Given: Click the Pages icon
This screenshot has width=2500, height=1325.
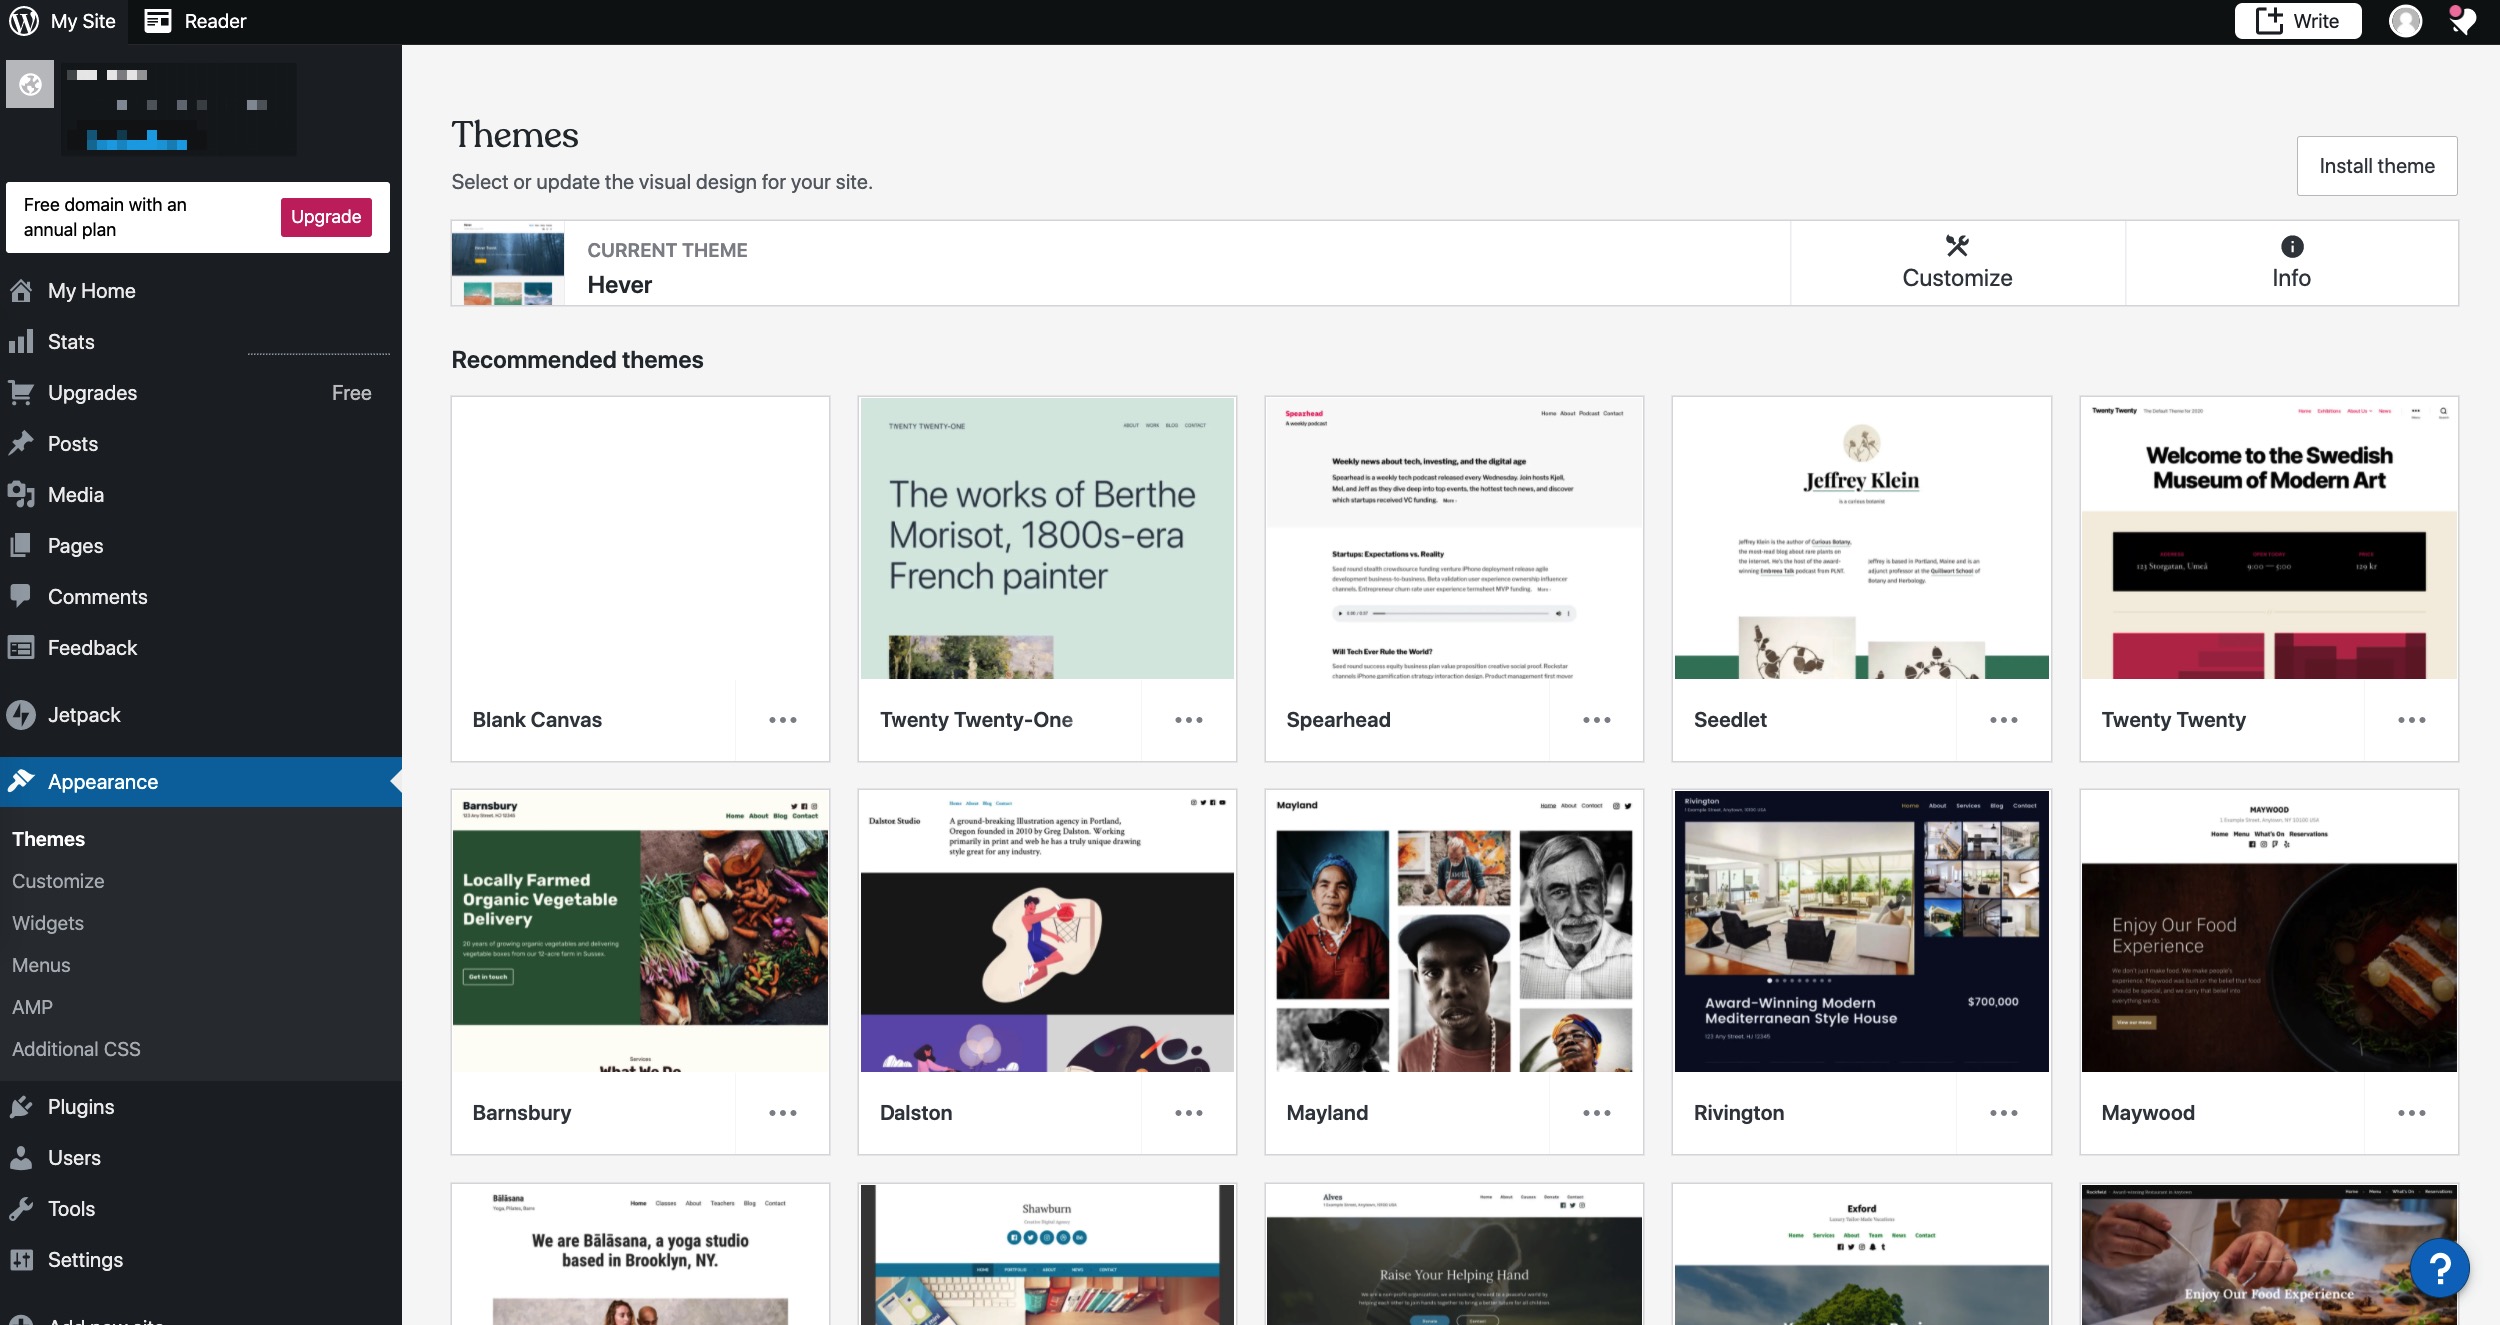Looking at the screenshot, I should (x=21, y=546).
